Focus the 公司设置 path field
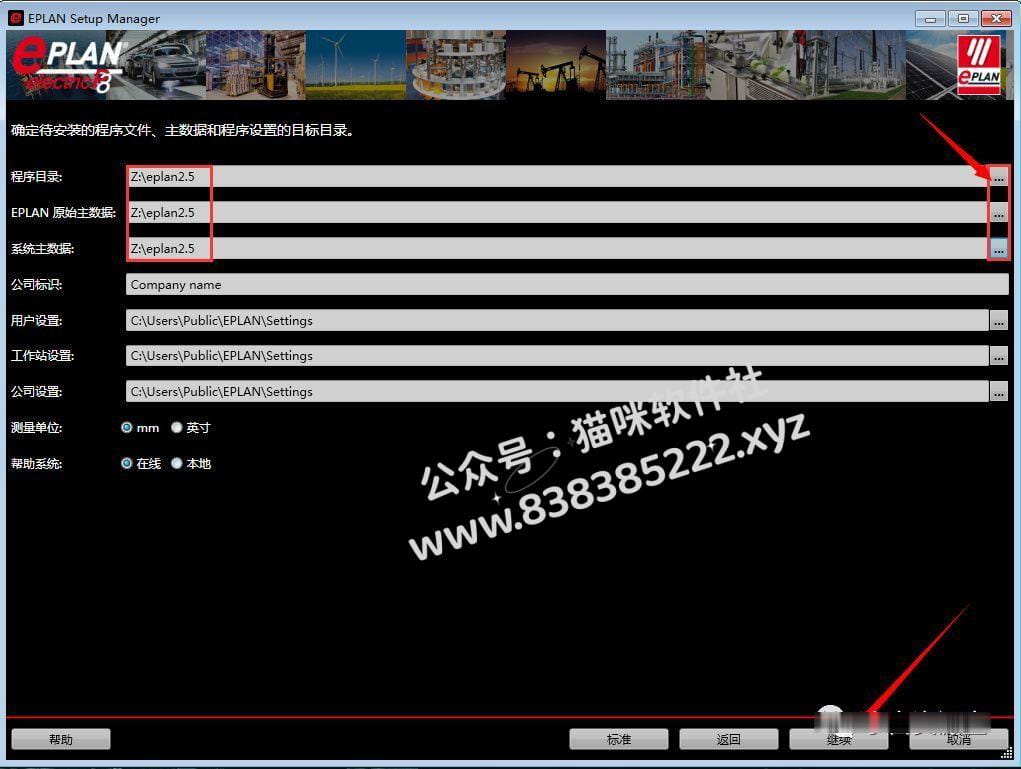The image size is (1021, 769). [557, 391]
